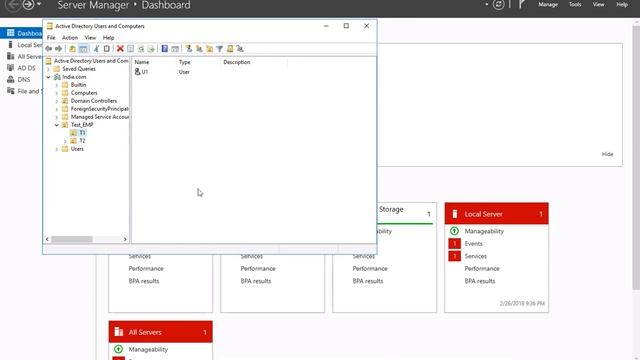Click the add to group toolbar icon

[240, 49]
